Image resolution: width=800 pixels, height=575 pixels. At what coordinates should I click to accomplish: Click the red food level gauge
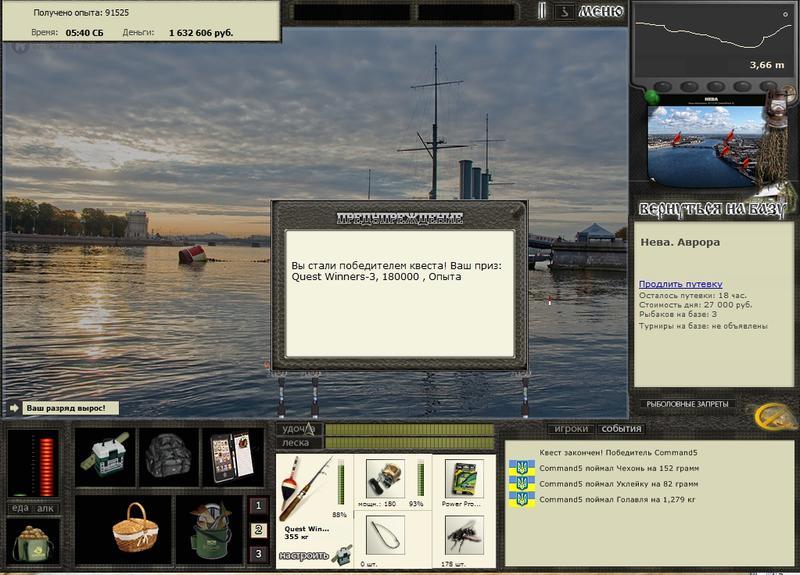point(46,466)
